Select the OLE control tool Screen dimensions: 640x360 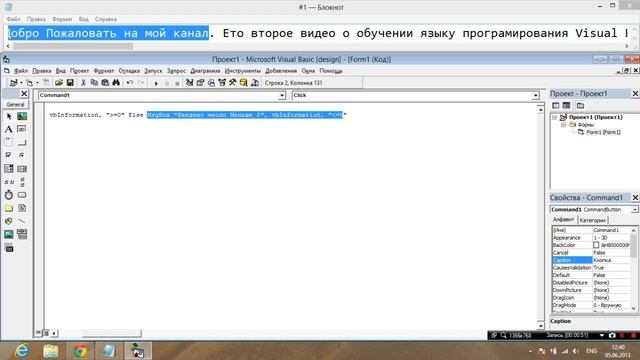pyautogui.click(x=9, y=248)
